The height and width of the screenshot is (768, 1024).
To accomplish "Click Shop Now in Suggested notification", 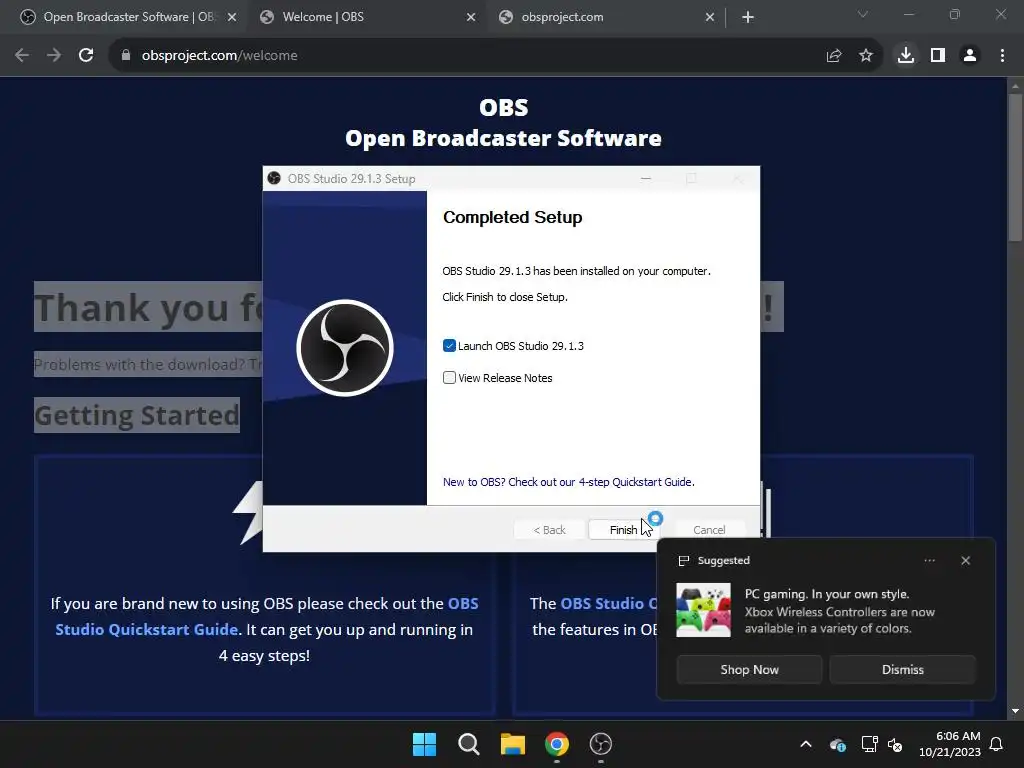I will point(749,669).
